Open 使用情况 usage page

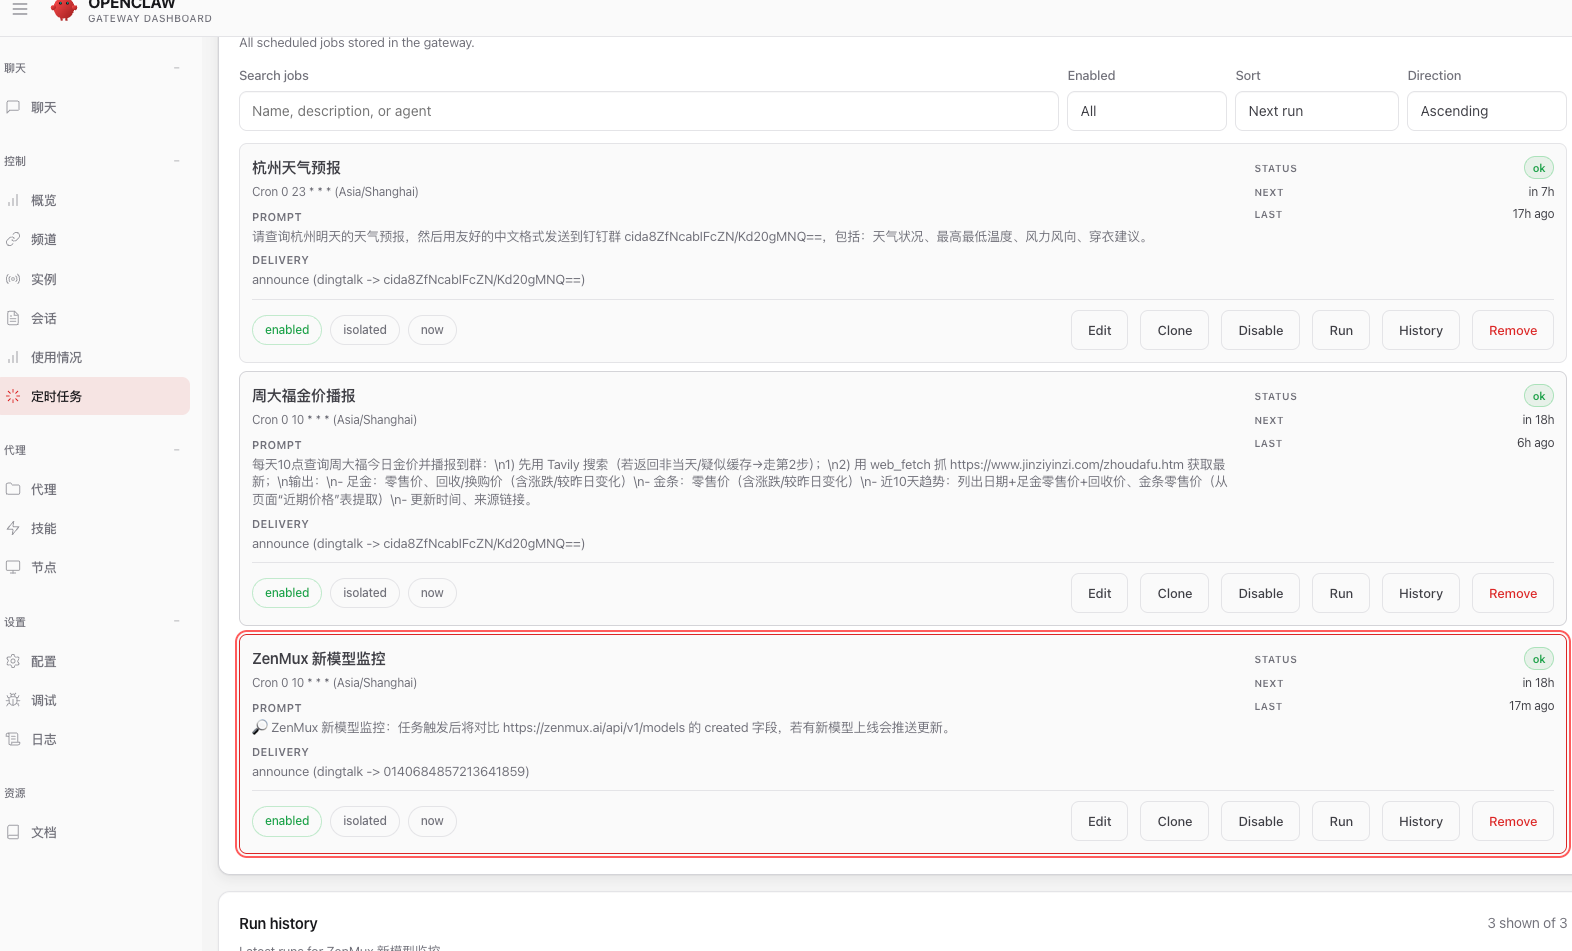click(95, 357)
